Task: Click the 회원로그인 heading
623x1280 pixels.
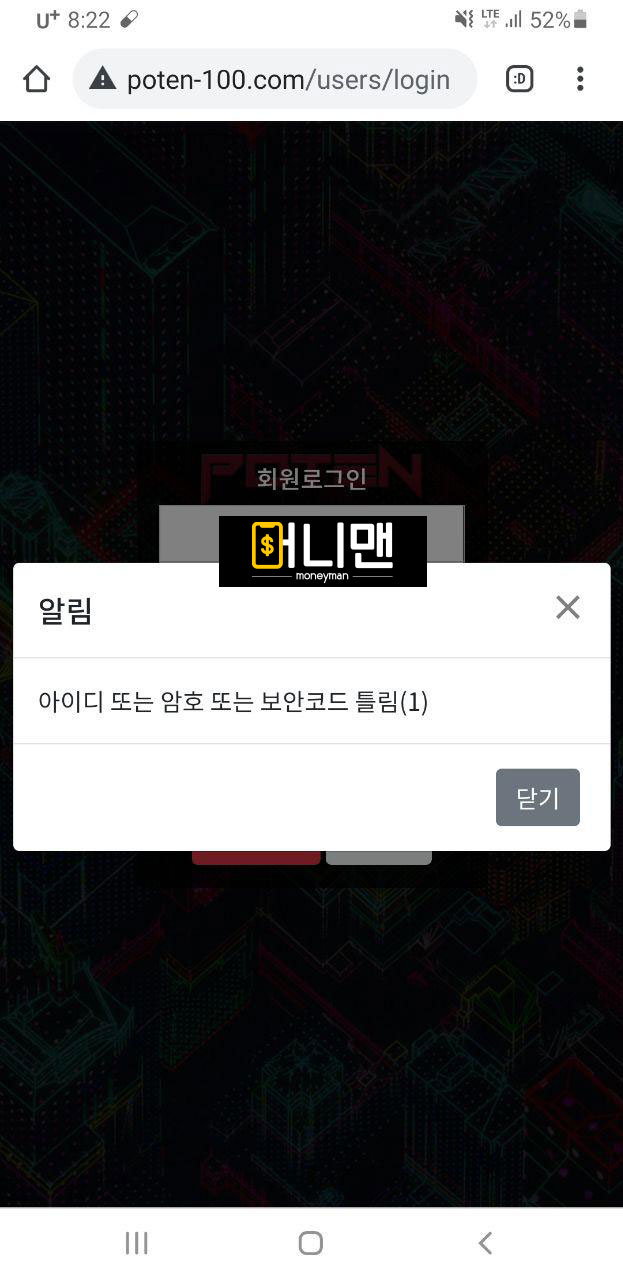Action: click(x=312, y=479)
